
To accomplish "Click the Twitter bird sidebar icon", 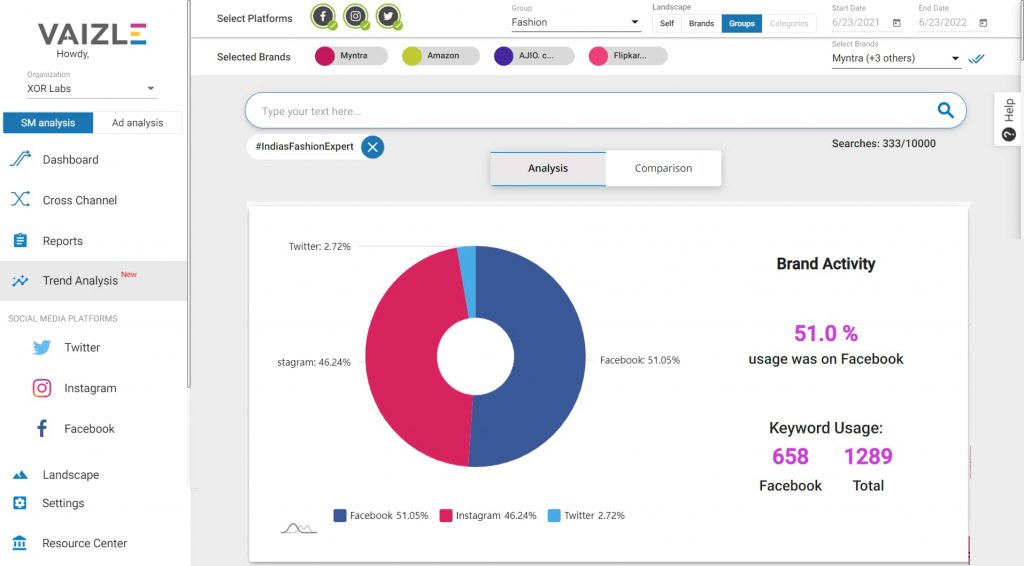I will pyautogui.click(x=42, y=347).
